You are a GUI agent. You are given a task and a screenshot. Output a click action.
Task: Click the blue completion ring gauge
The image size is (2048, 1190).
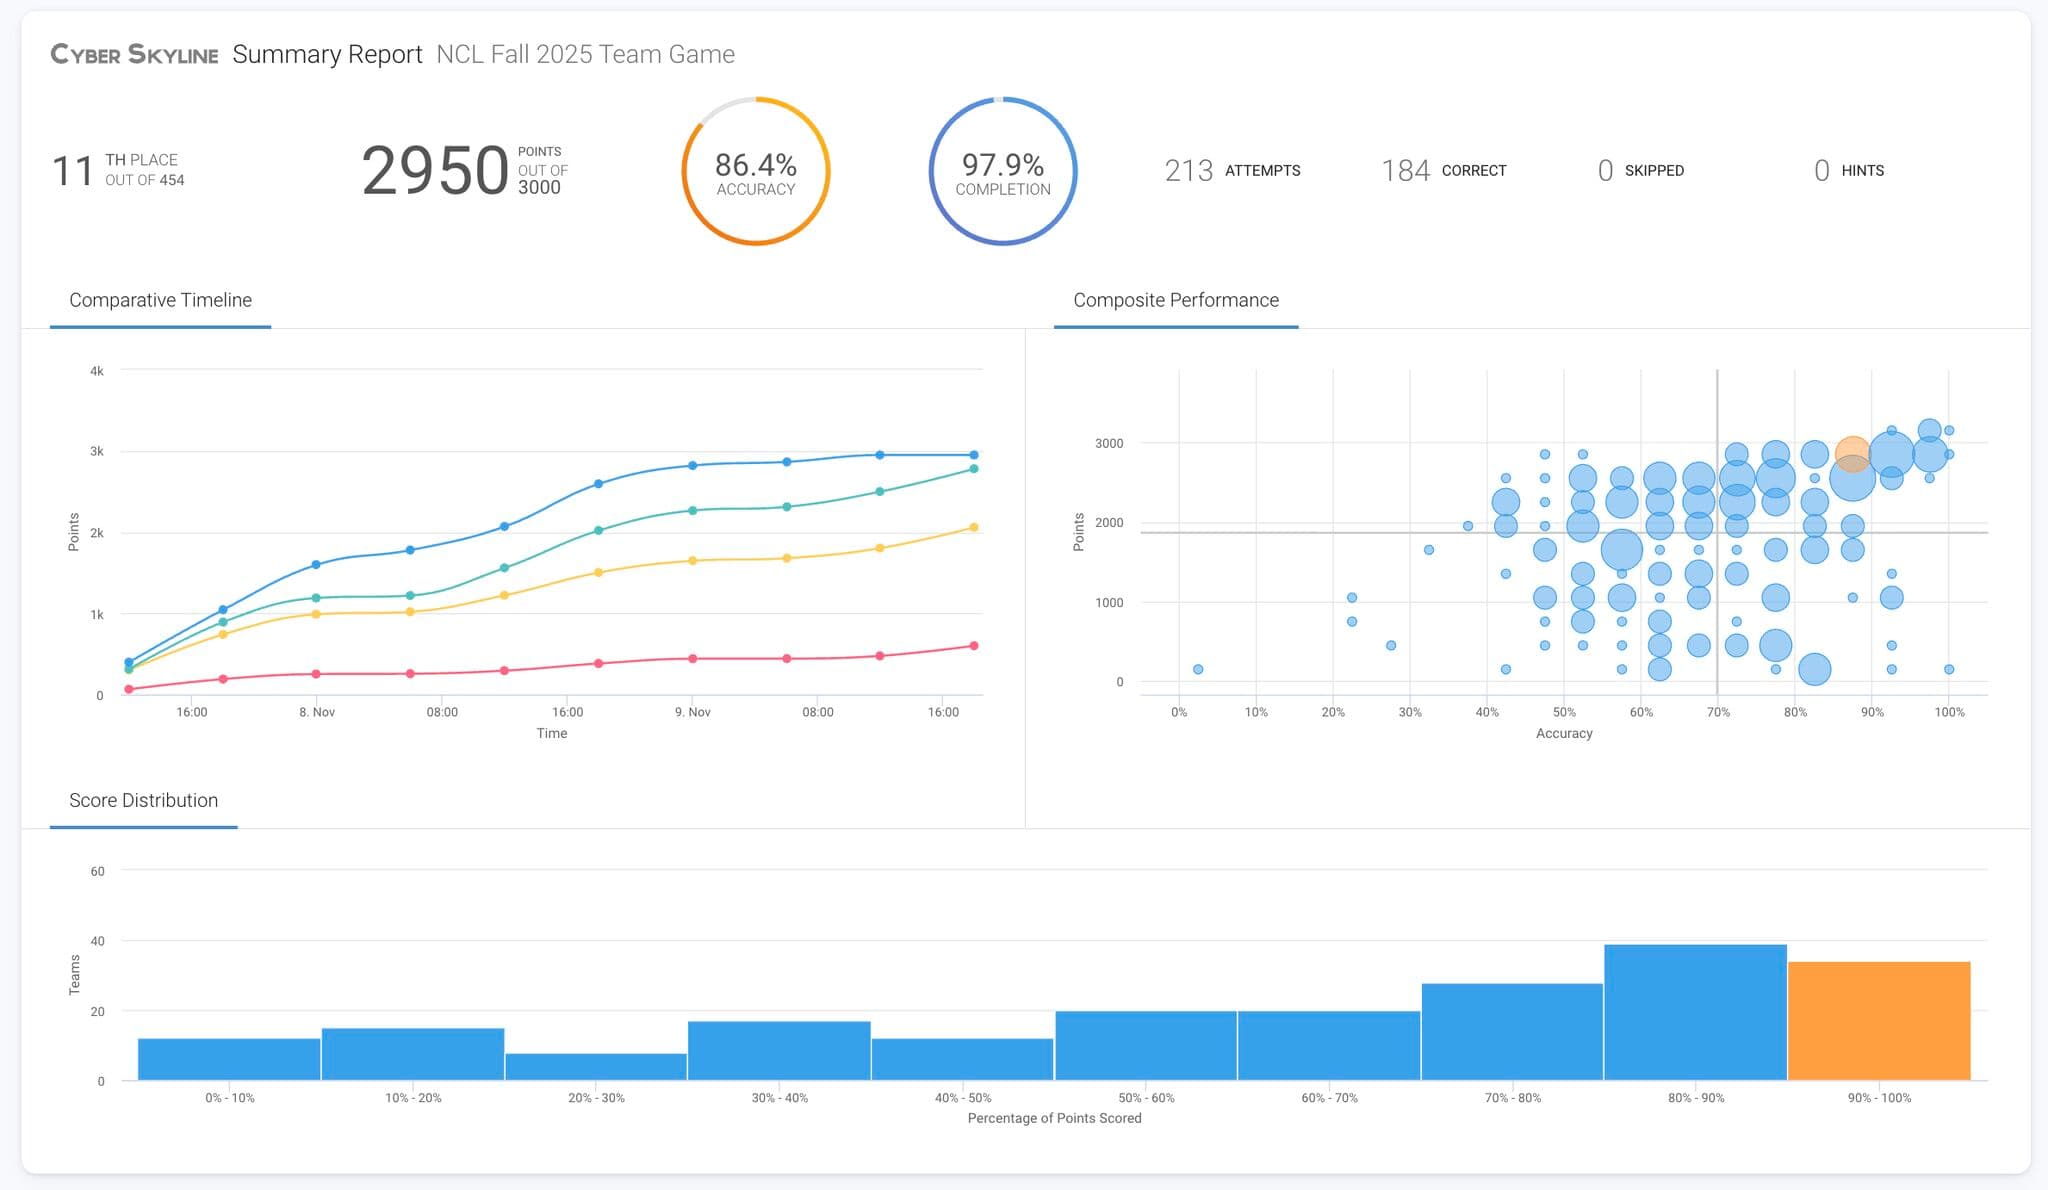pos(1003,171)
